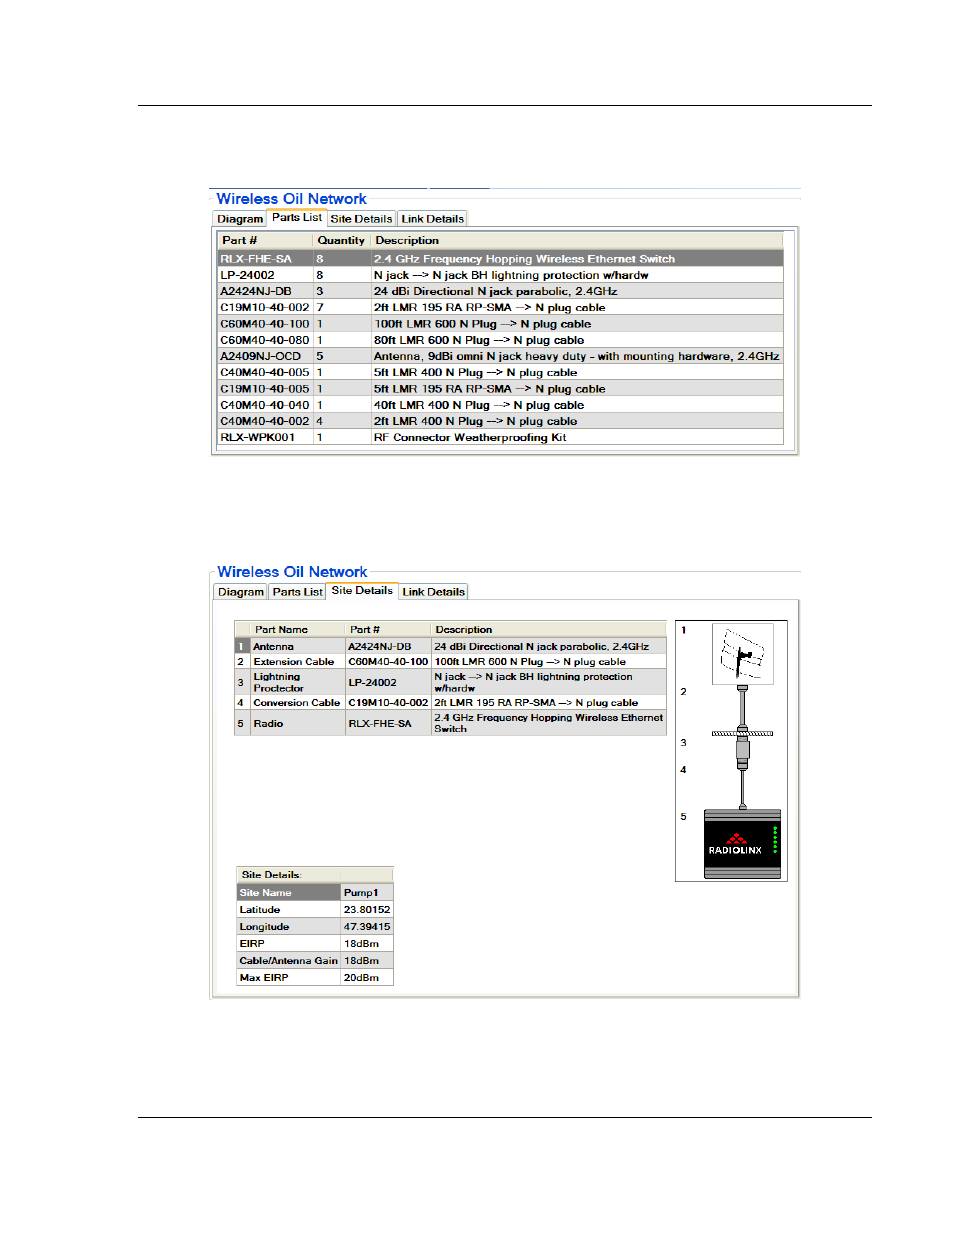Sort parts list by the Quantity column header
The image size is (954, 1235).
tap(341, 241)
